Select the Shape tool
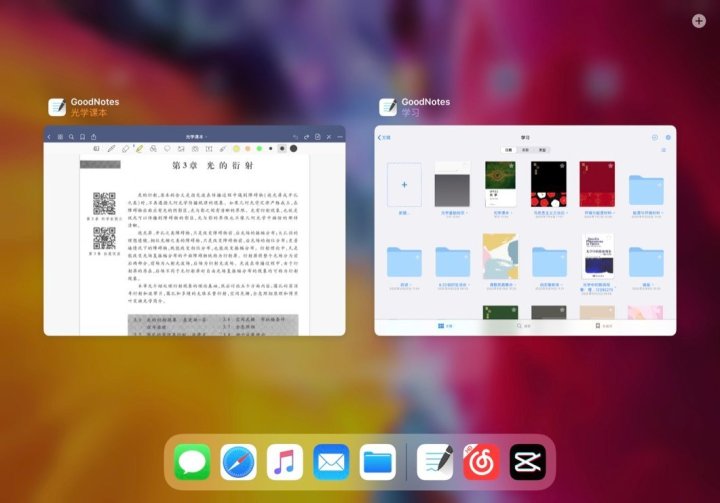 click(153, 149)
